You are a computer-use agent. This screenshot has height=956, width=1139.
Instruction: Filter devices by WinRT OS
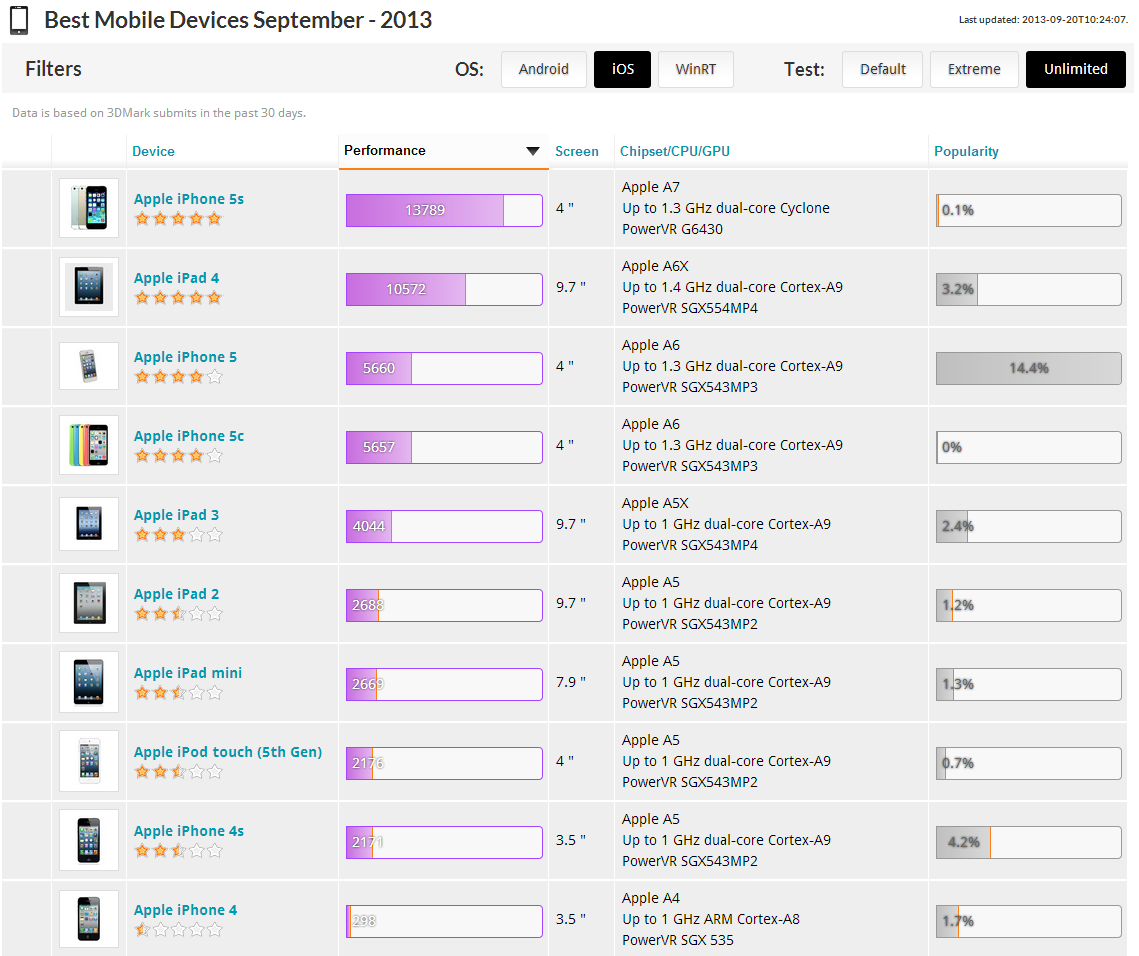695,70
